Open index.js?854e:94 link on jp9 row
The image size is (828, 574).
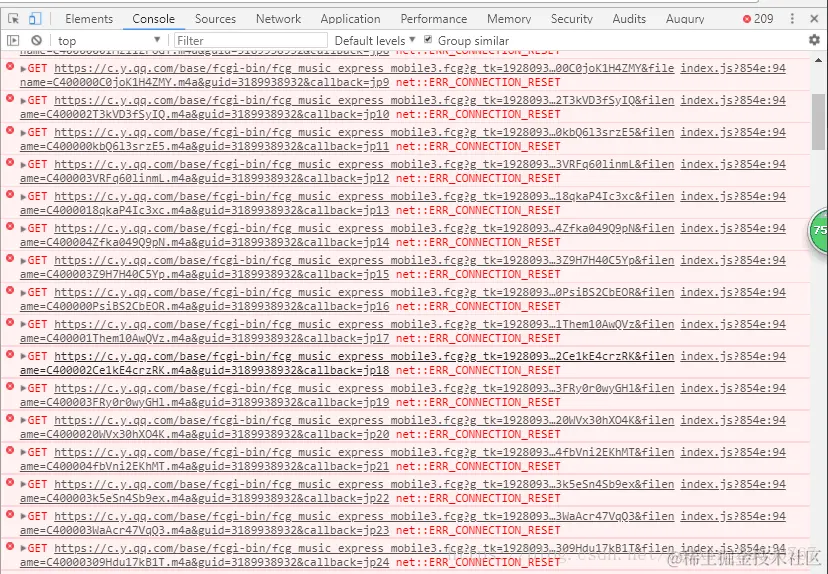(732, 68)
